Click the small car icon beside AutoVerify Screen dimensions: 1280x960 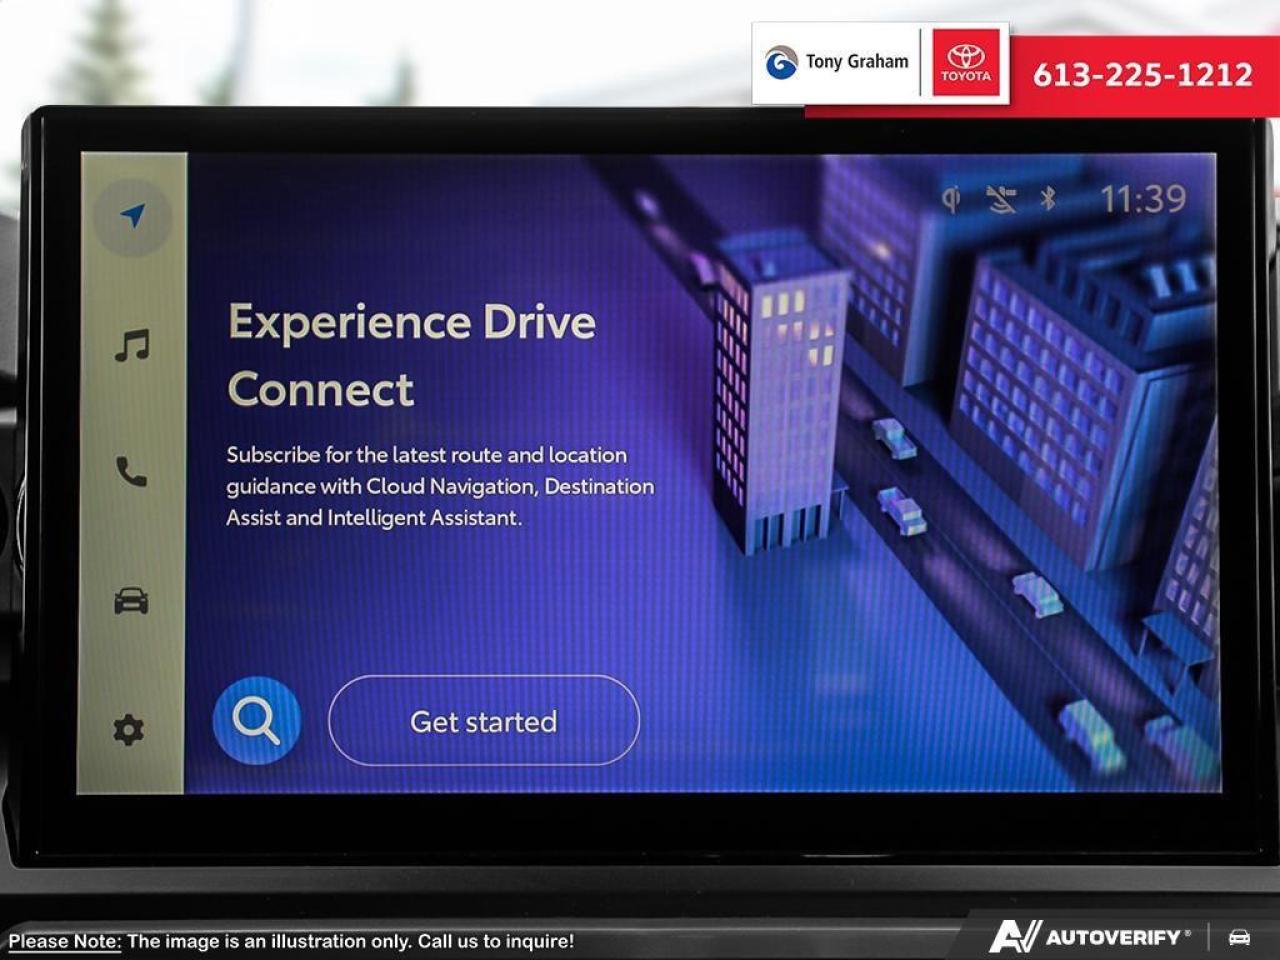click(x=1239, y=937)
